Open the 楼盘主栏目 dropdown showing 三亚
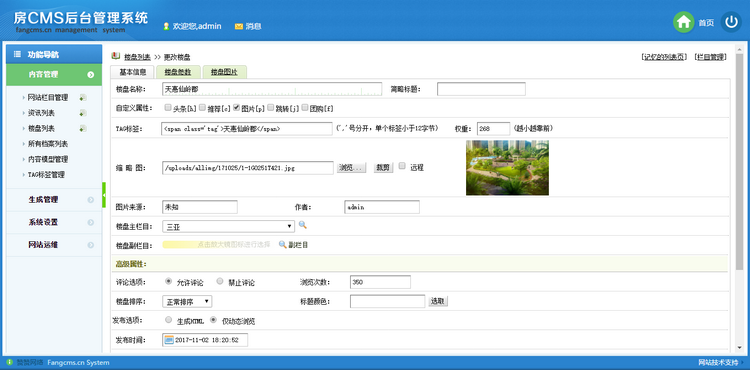Screen dimensions: 750x370 [x=228, y=226]
